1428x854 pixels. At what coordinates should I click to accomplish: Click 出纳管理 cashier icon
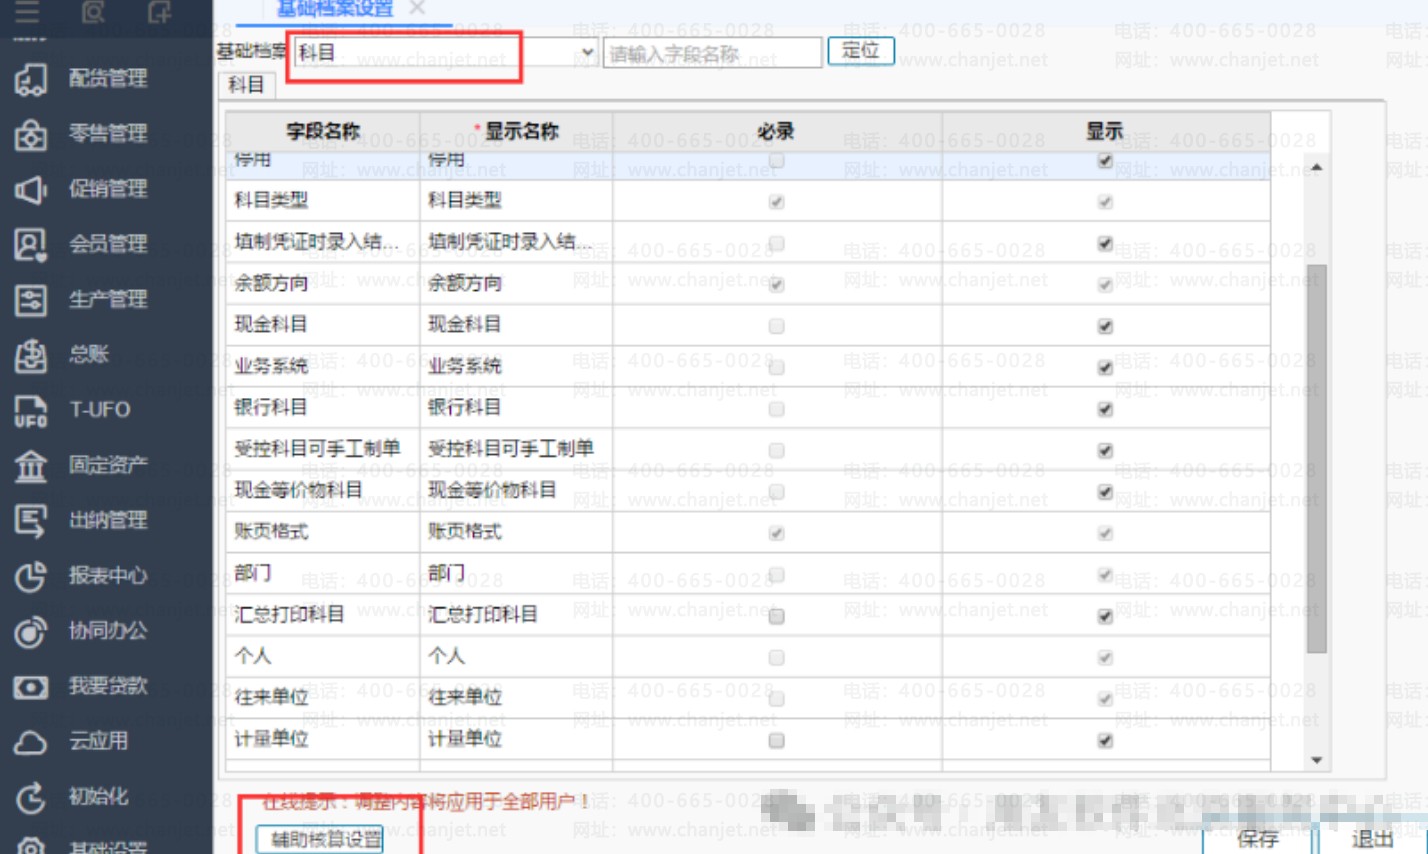point(30,520)
